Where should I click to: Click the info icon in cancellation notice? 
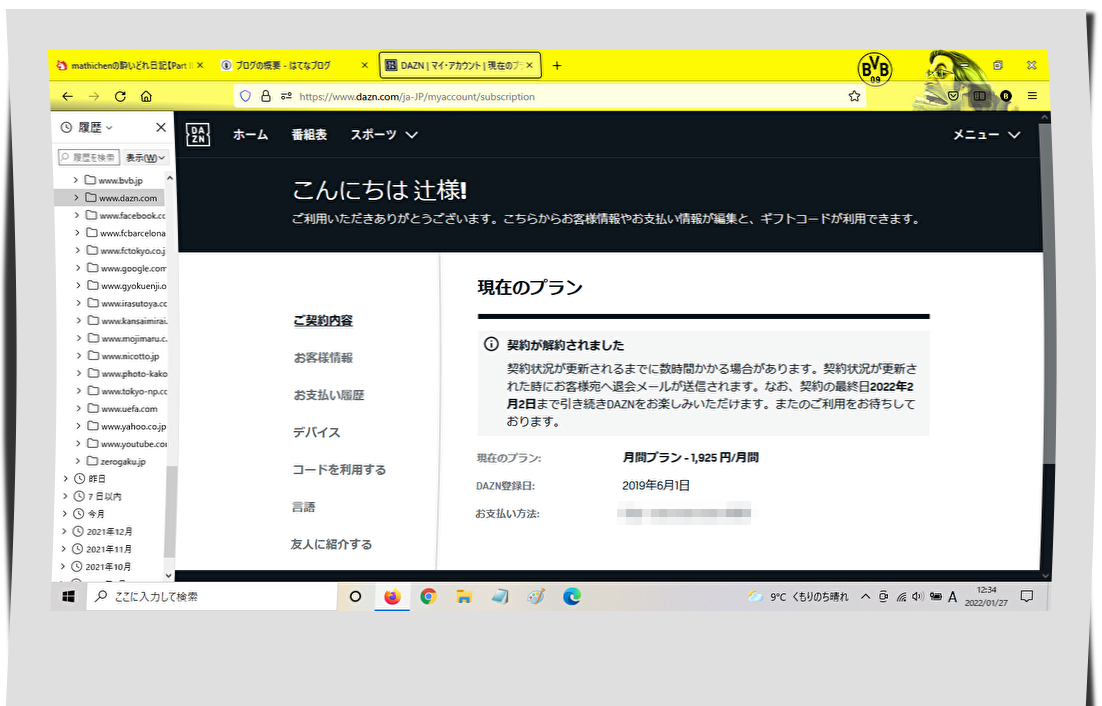(x=491, y=344)
